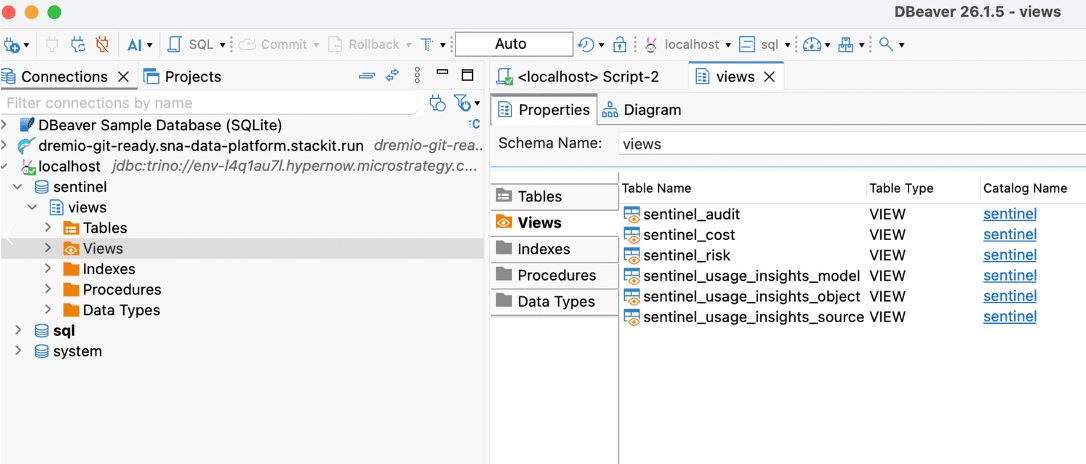
Task: Switch to the Projects panel tab
Action: (x=183, y=77)
